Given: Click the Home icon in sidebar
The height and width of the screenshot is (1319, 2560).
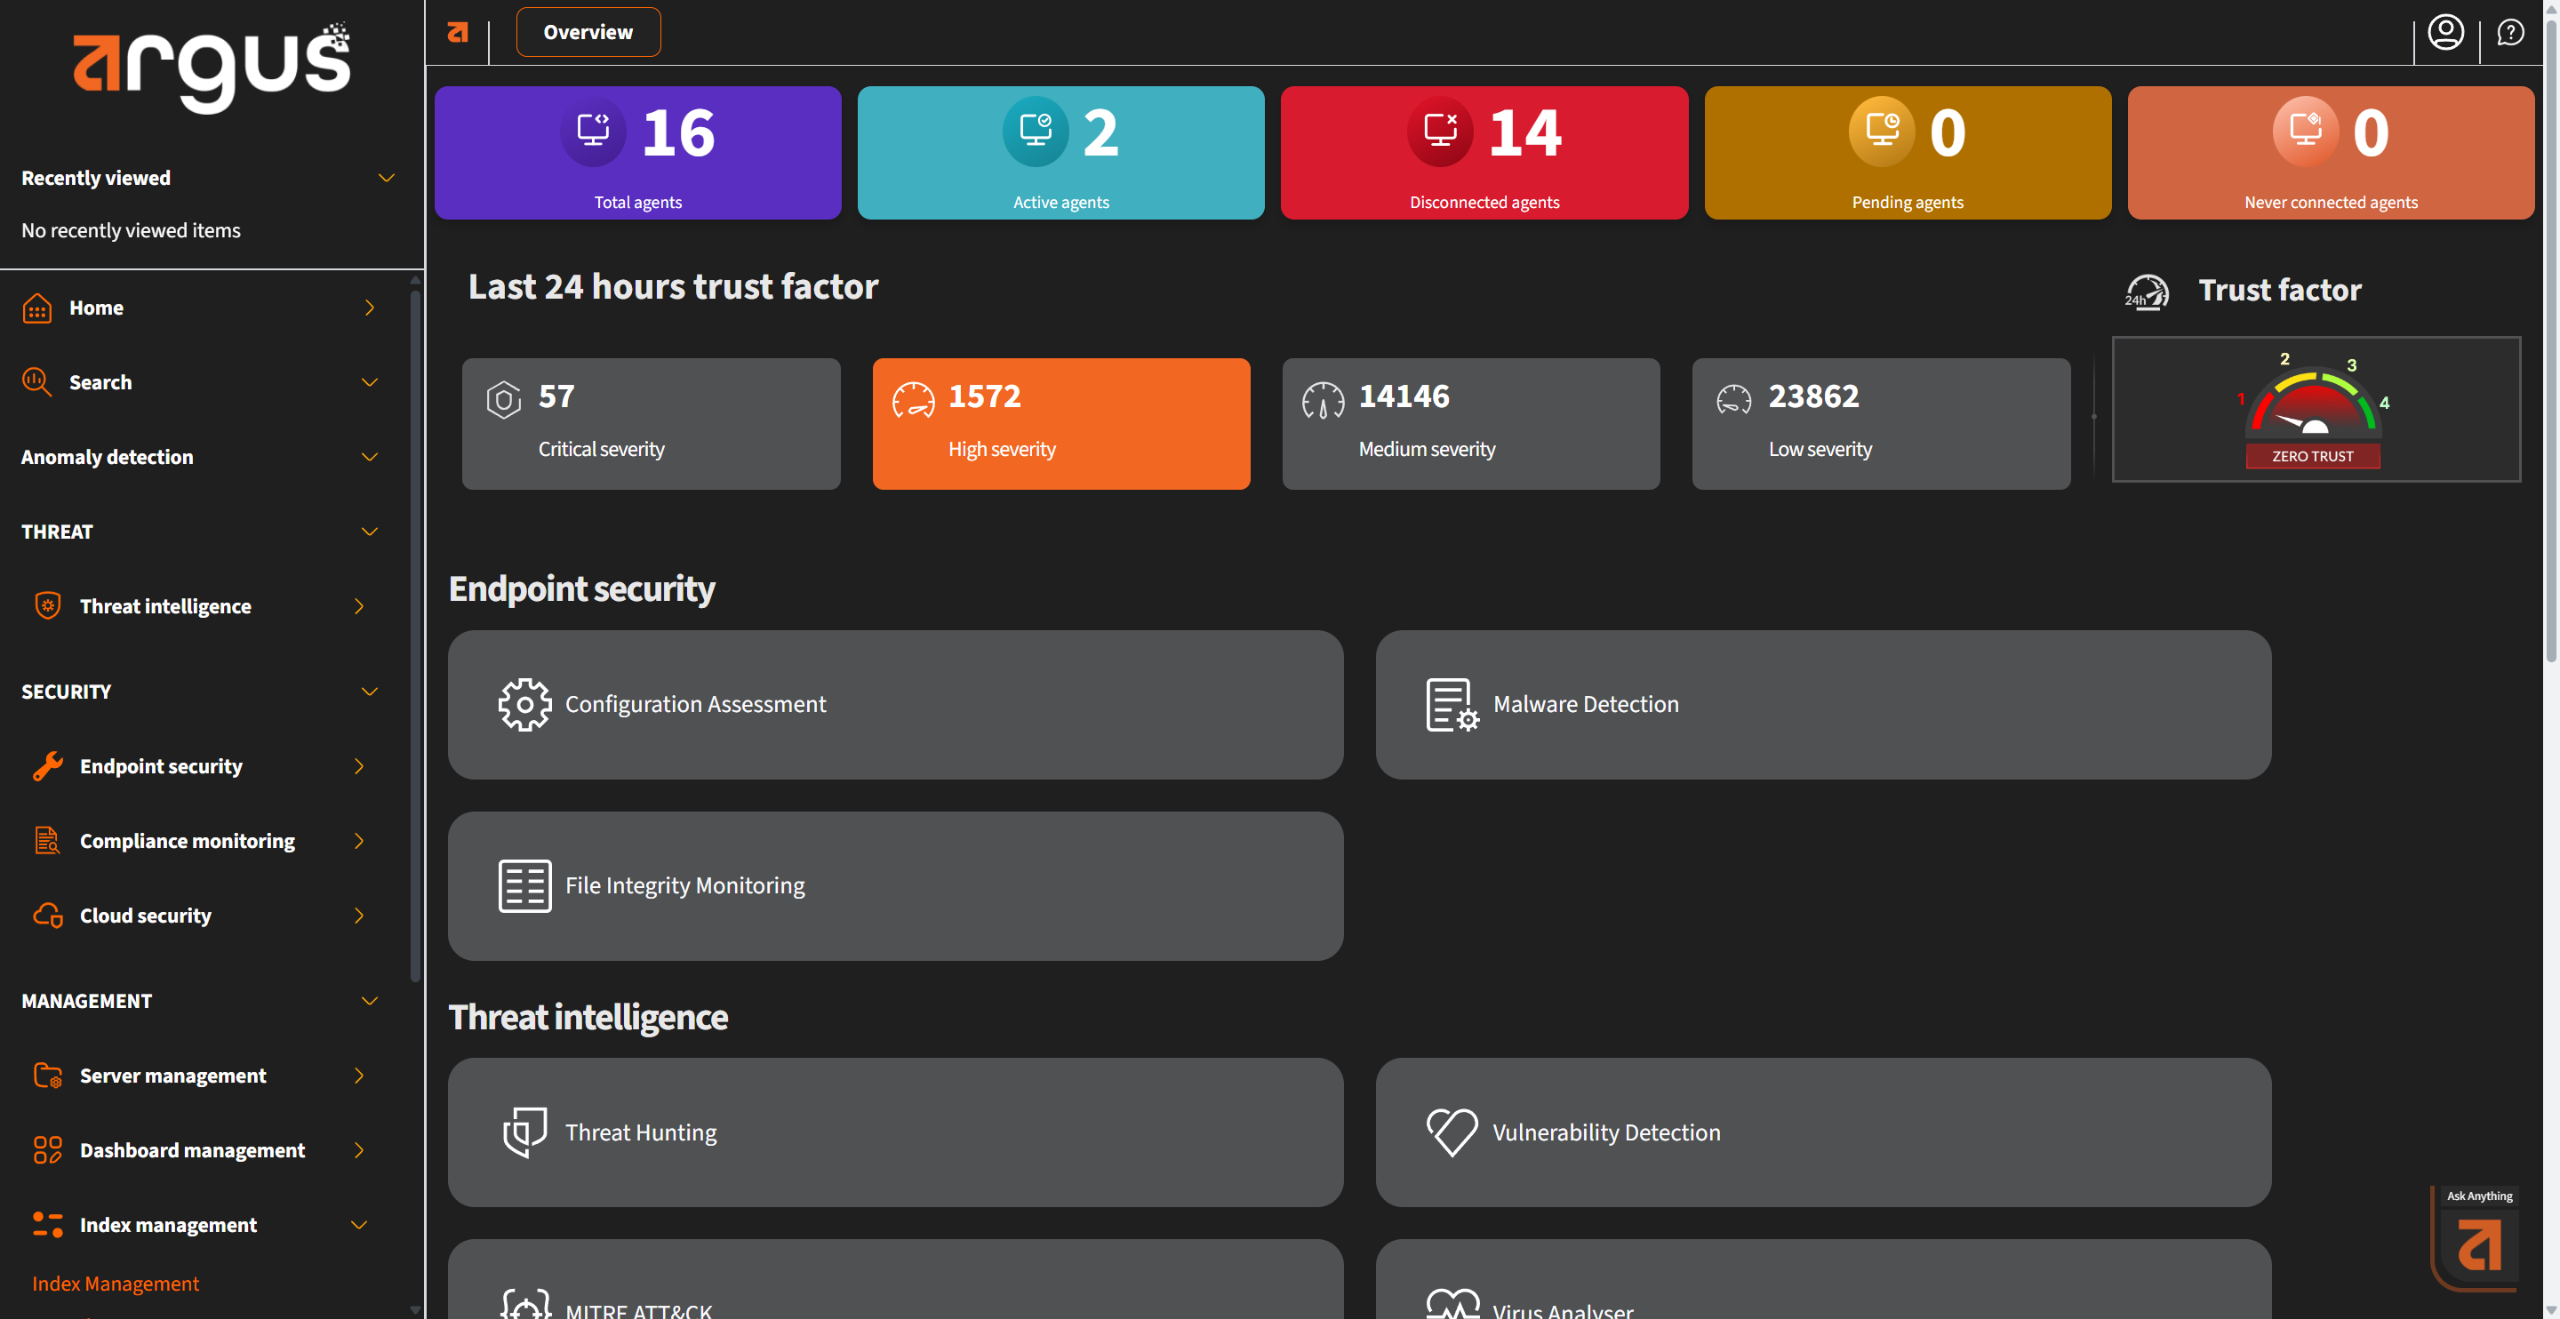Looking at the screenshot, I should (37, 308).
